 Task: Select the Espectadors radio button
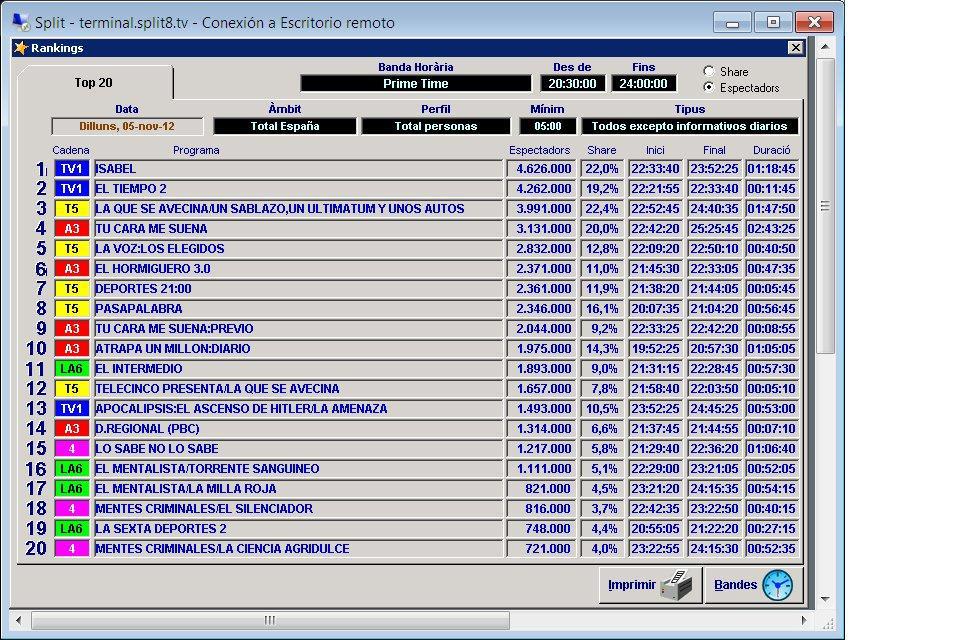[x=709, y=87]
